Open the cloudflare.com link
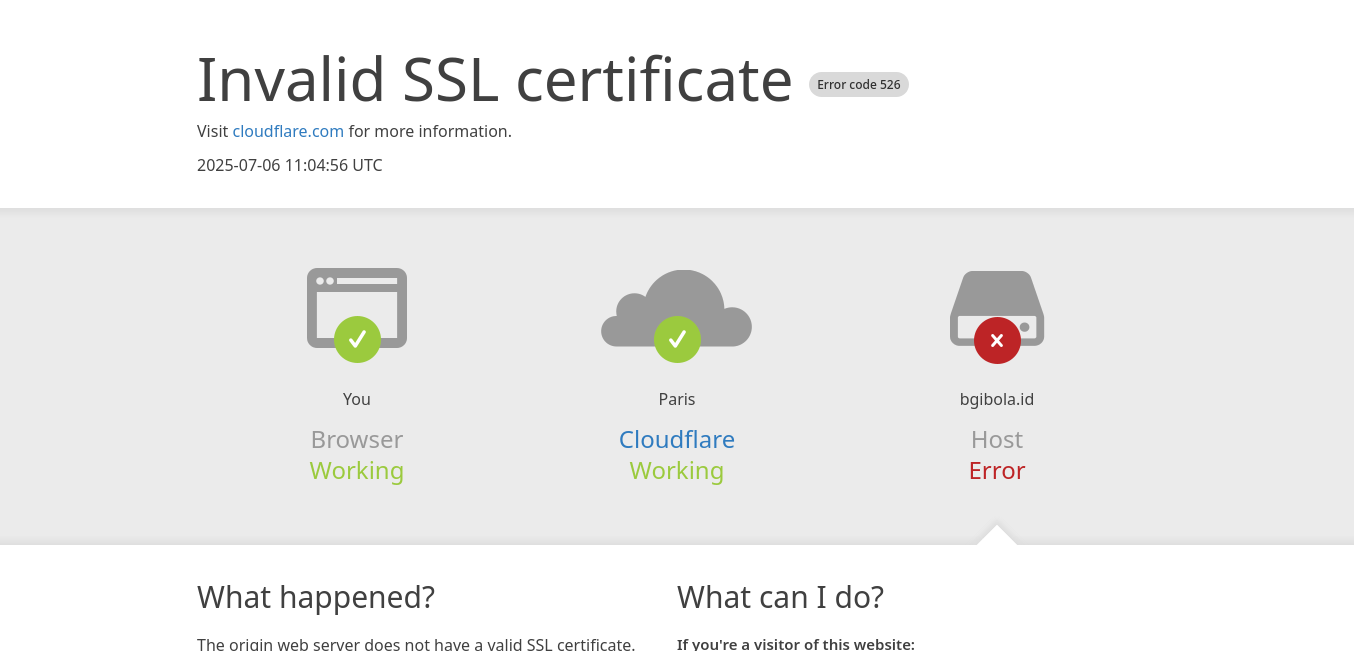Screen dimensions: 1366x651 [x=288, y=131]
